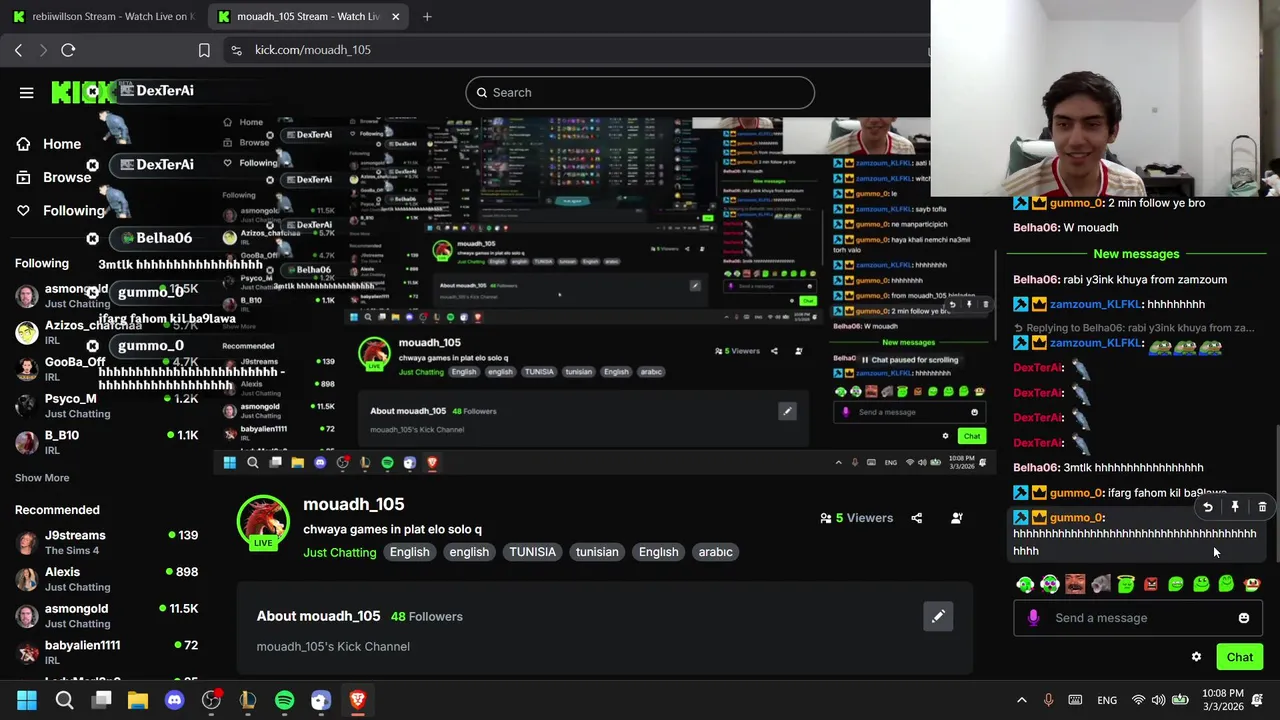This screenshot has height=720, width=1280.
Task: Open Brave browser taskbar icon
Action: click(x=357, y=700)
